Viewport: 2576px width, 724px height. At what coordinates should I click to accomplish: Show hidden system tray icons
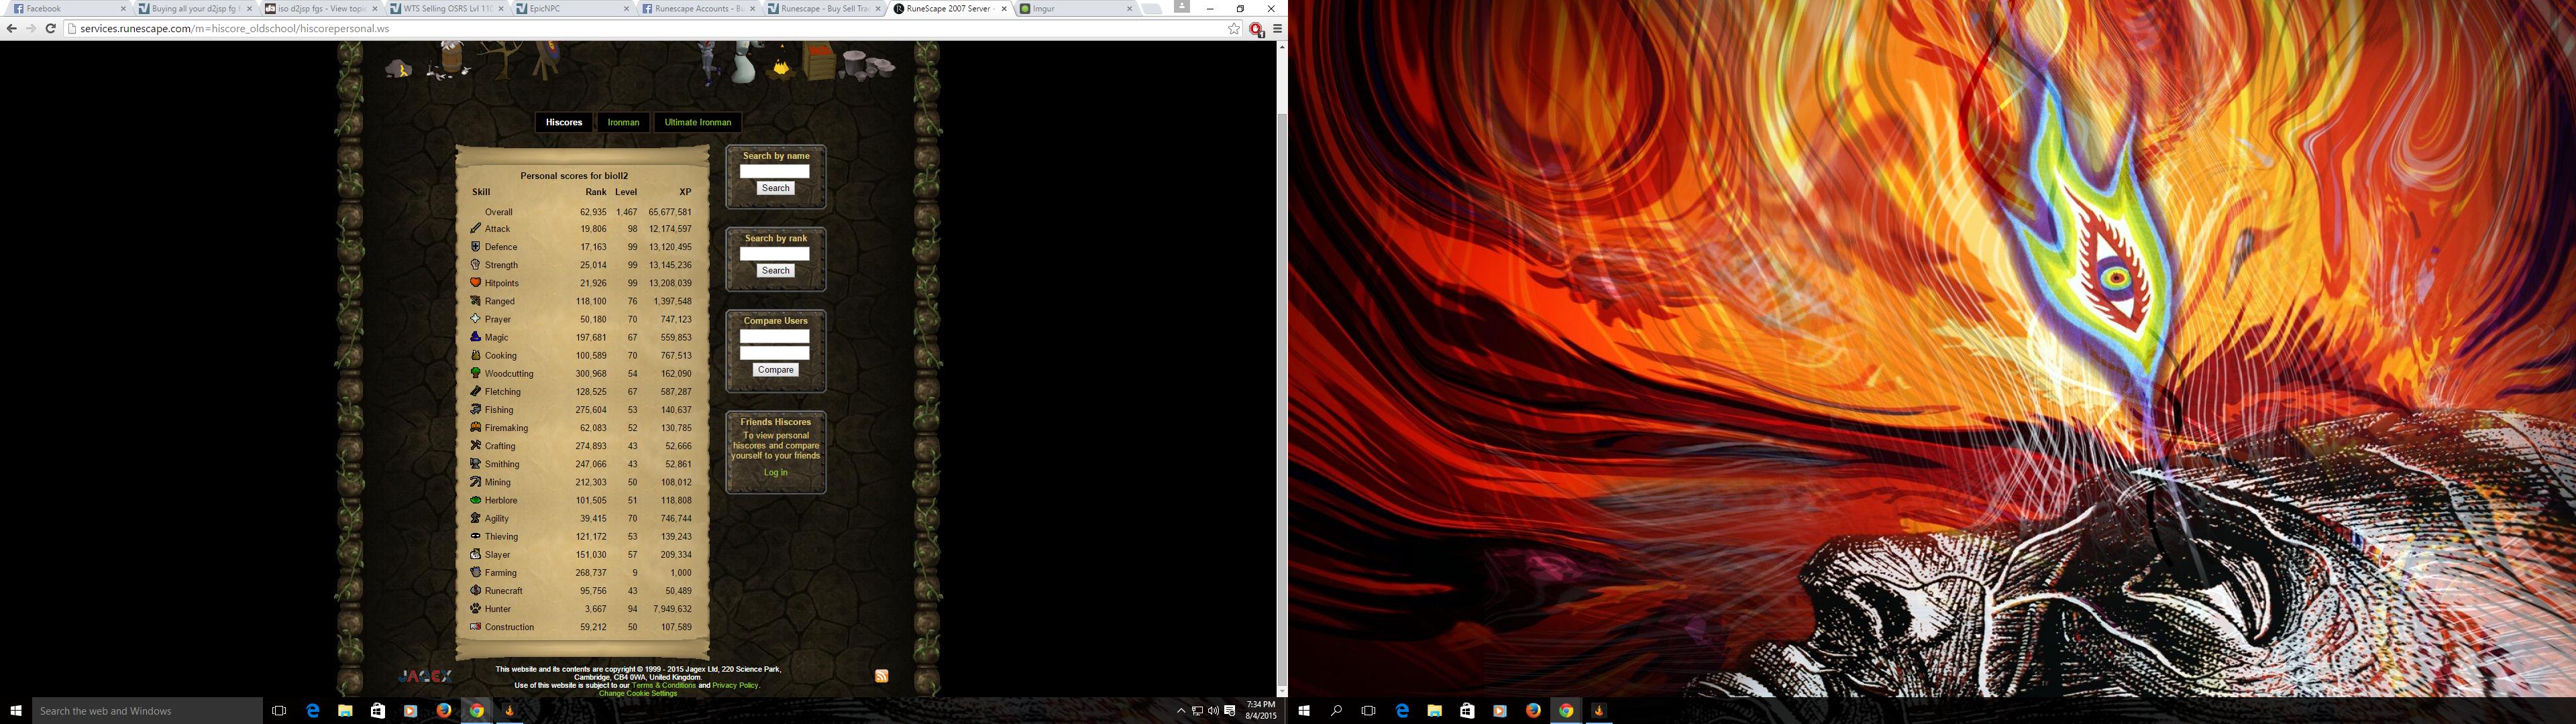click(1181, 711)
